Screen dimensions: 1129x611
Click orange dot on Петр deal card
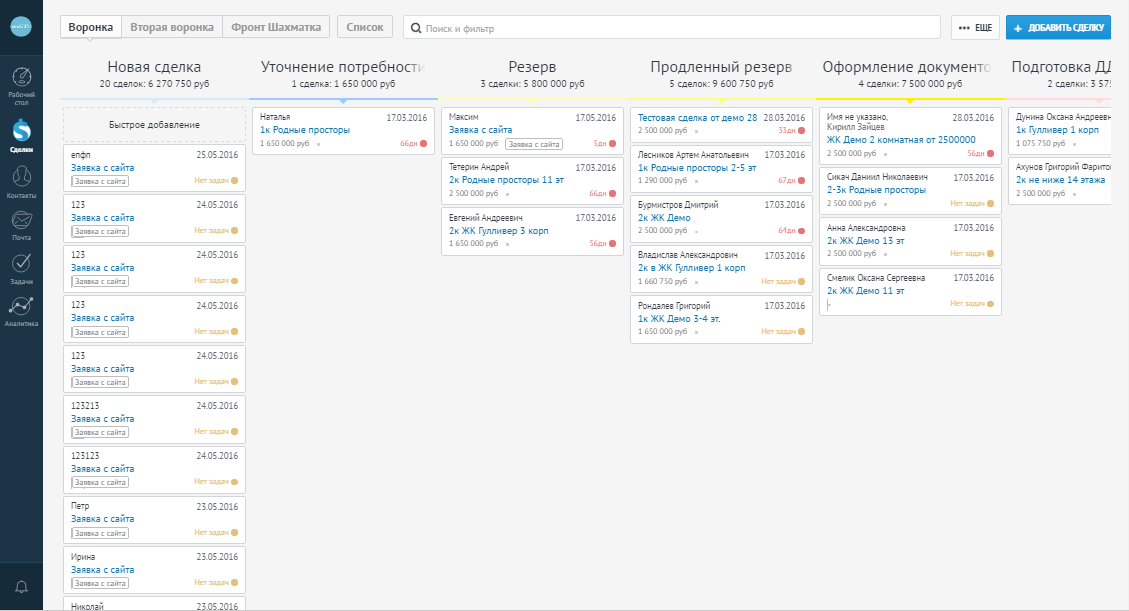(235, 533)
